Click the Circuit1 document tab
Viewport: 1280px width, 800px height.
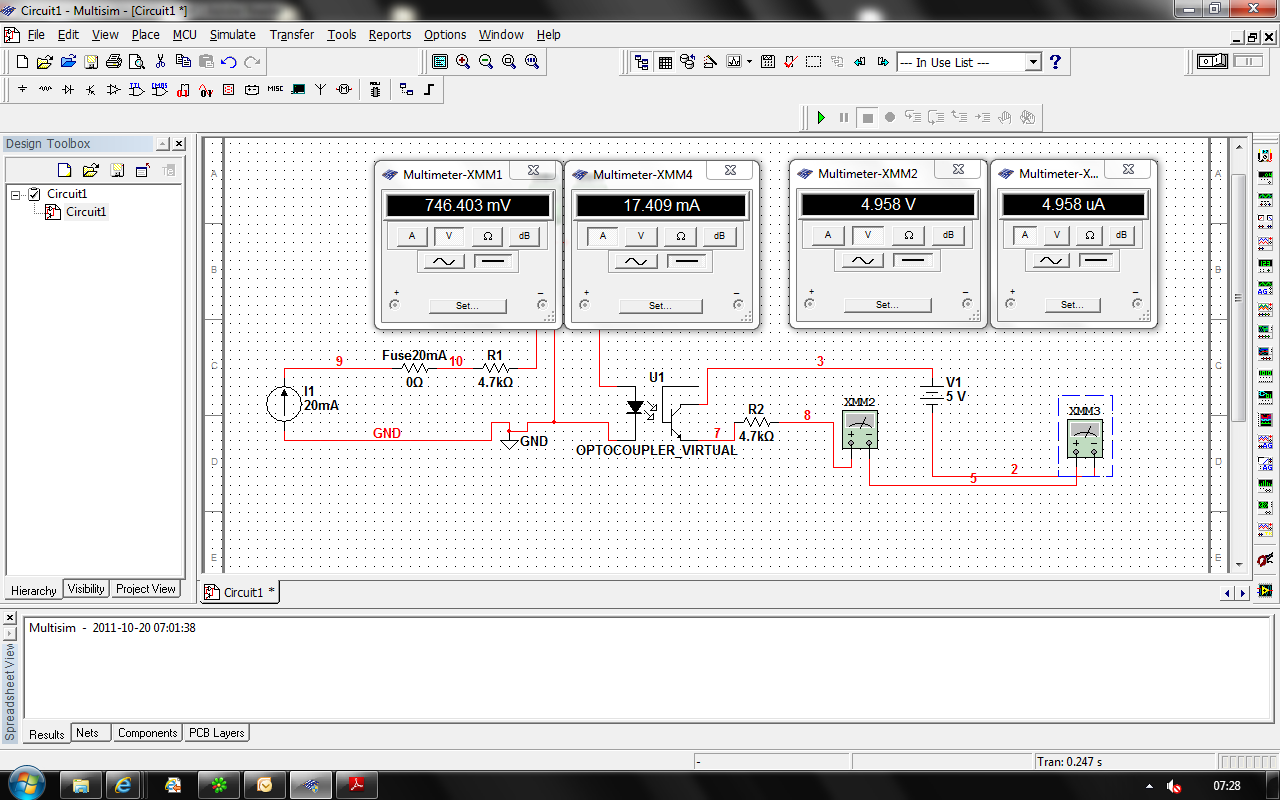click(241, 592)
